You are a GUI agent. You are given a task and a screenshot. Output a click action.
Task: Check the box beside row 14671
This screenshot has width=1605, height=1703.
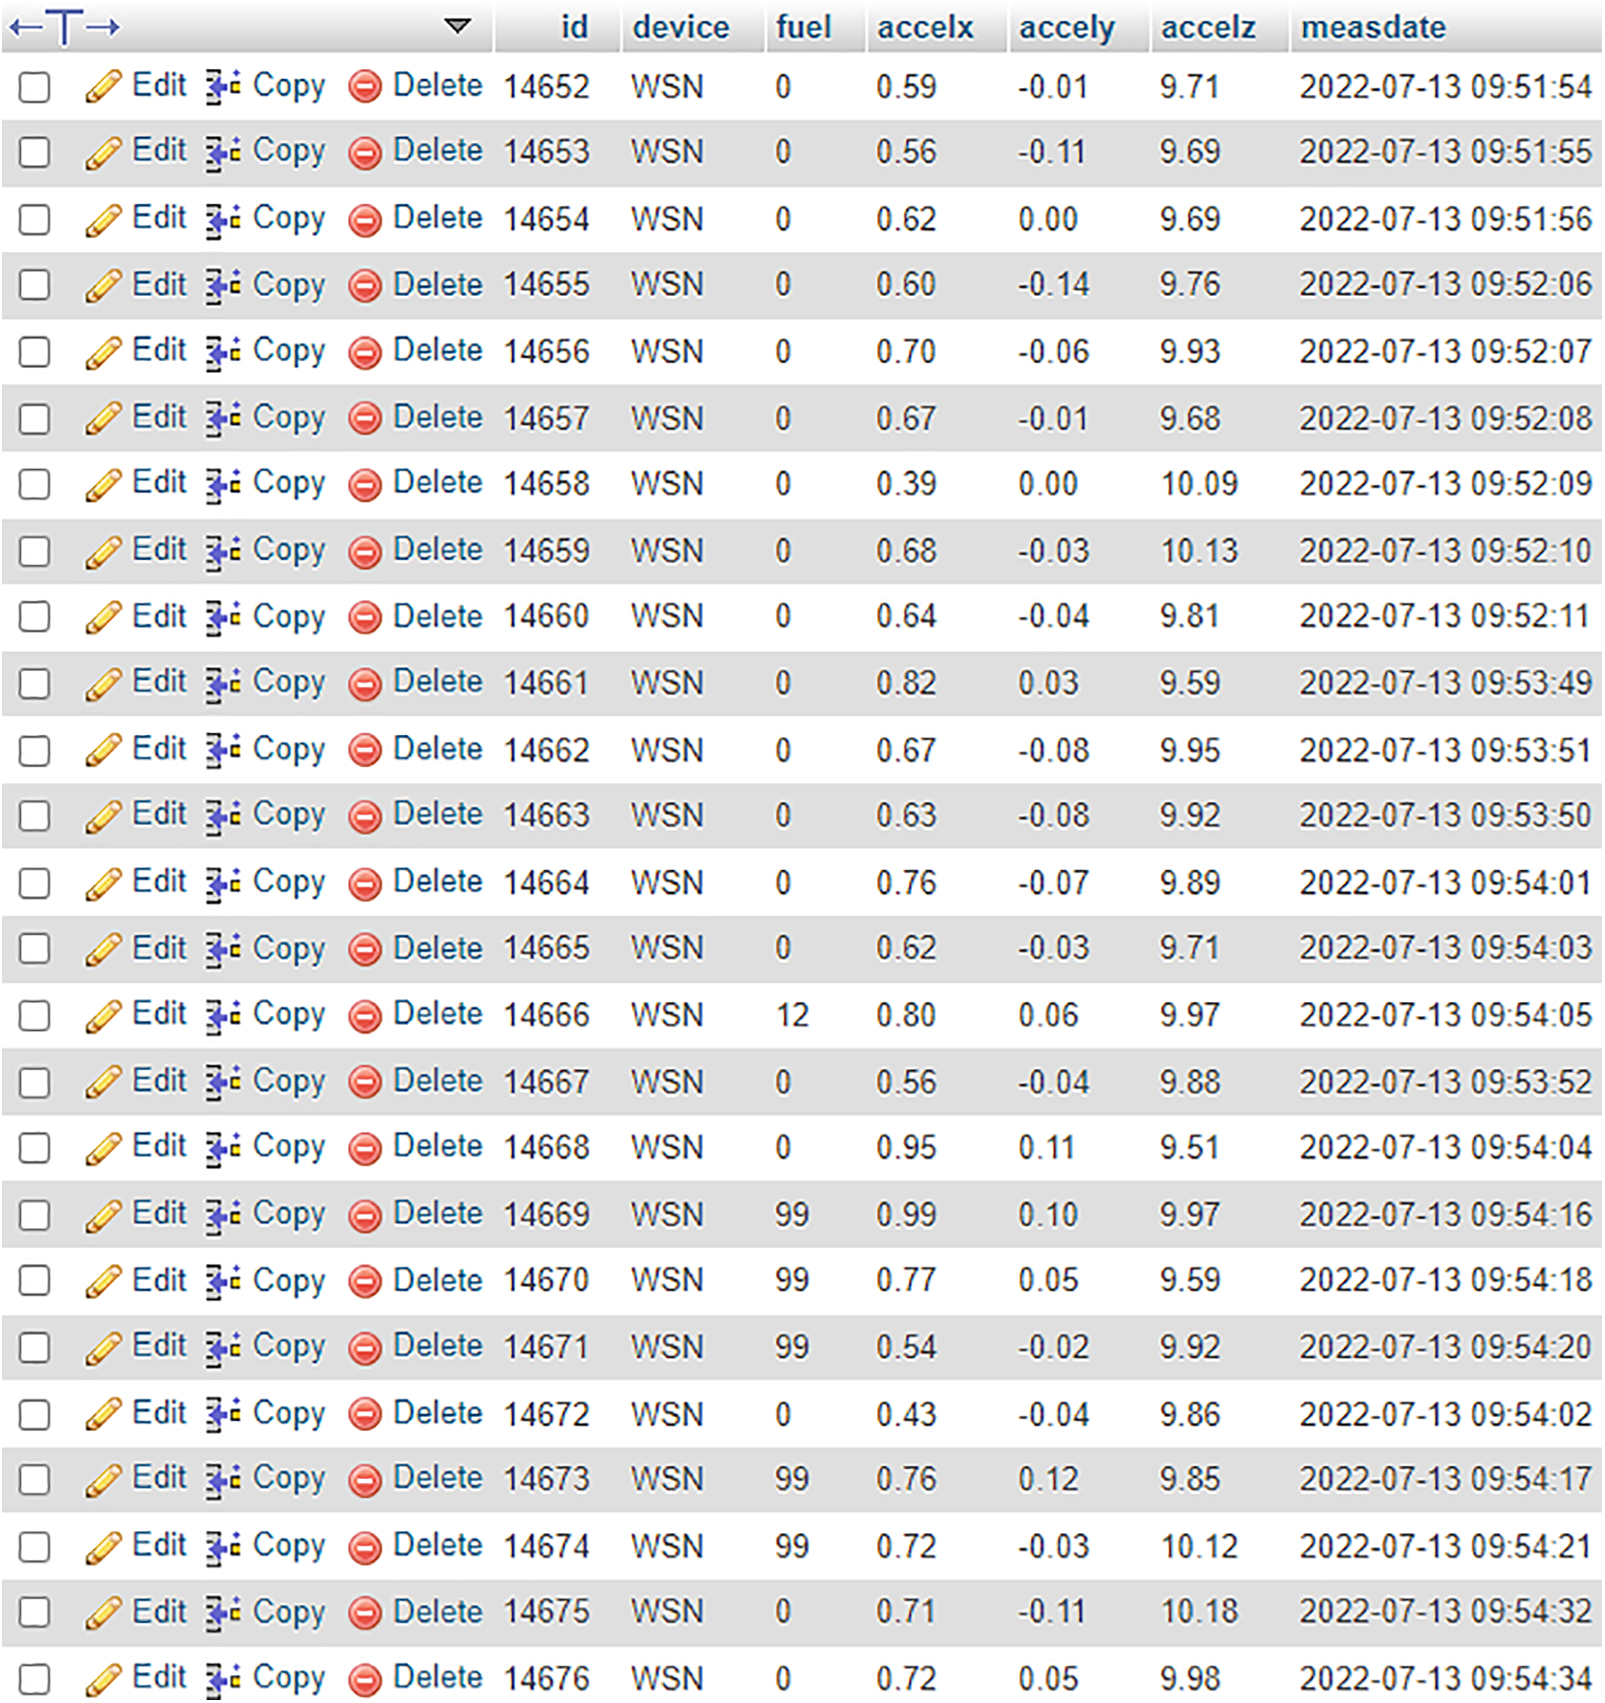point(35,1348)
